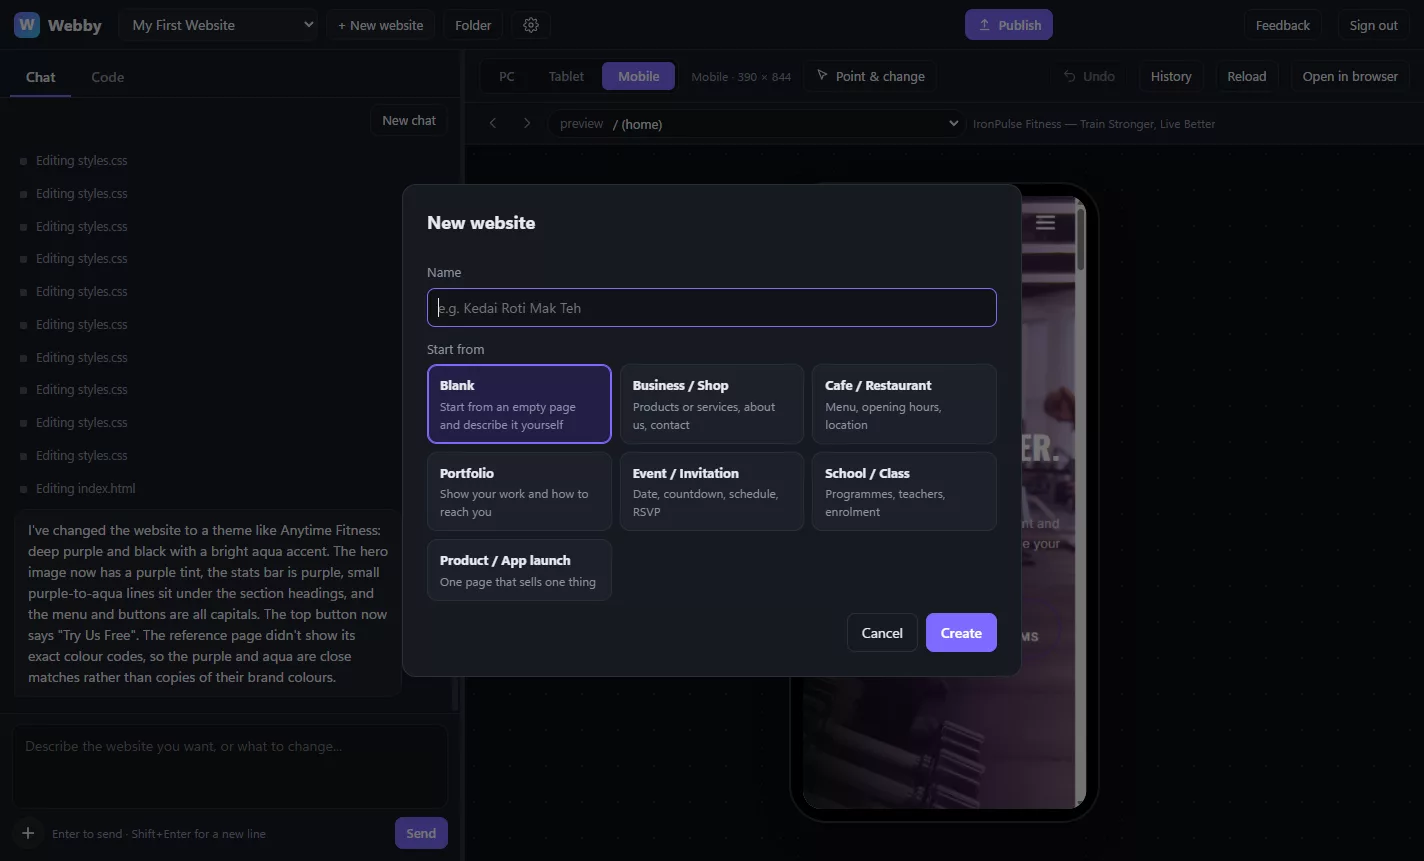1424x861 pixels.
Task: Activate Point & change tool
Action: [870, 76]
